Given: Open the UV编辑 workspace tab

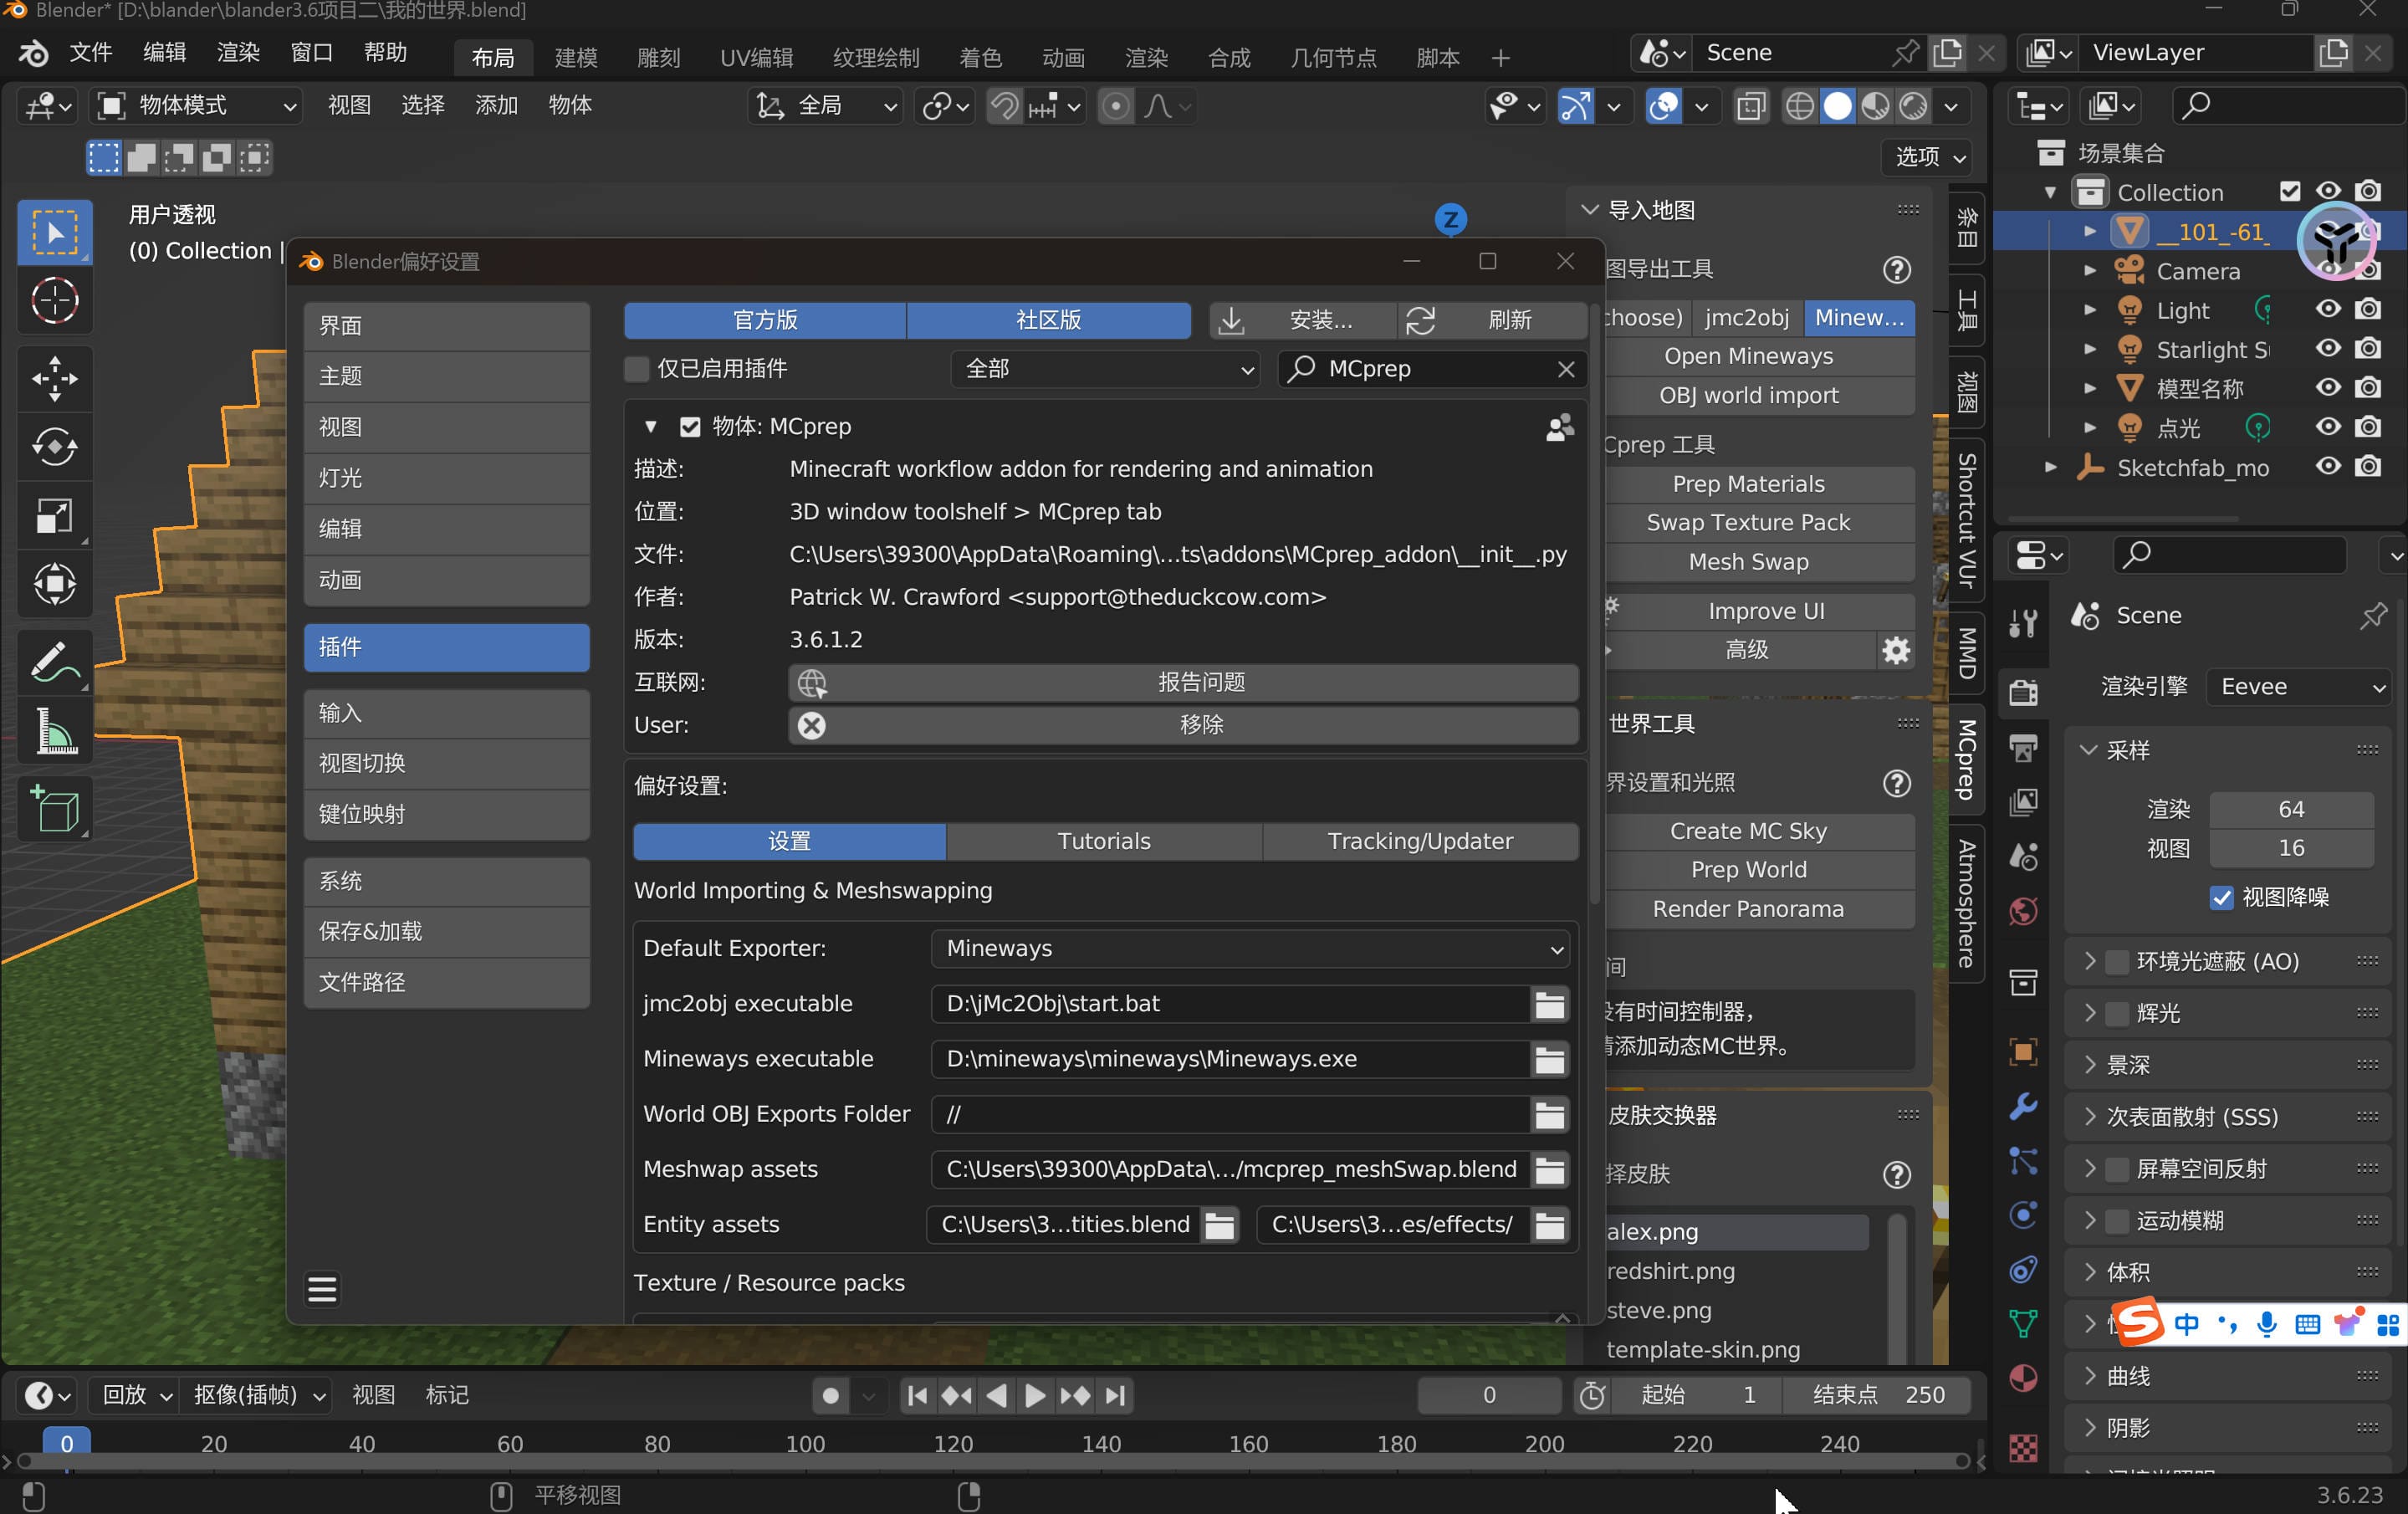Looking at the screenshot, I should click(x=756, y=57).
